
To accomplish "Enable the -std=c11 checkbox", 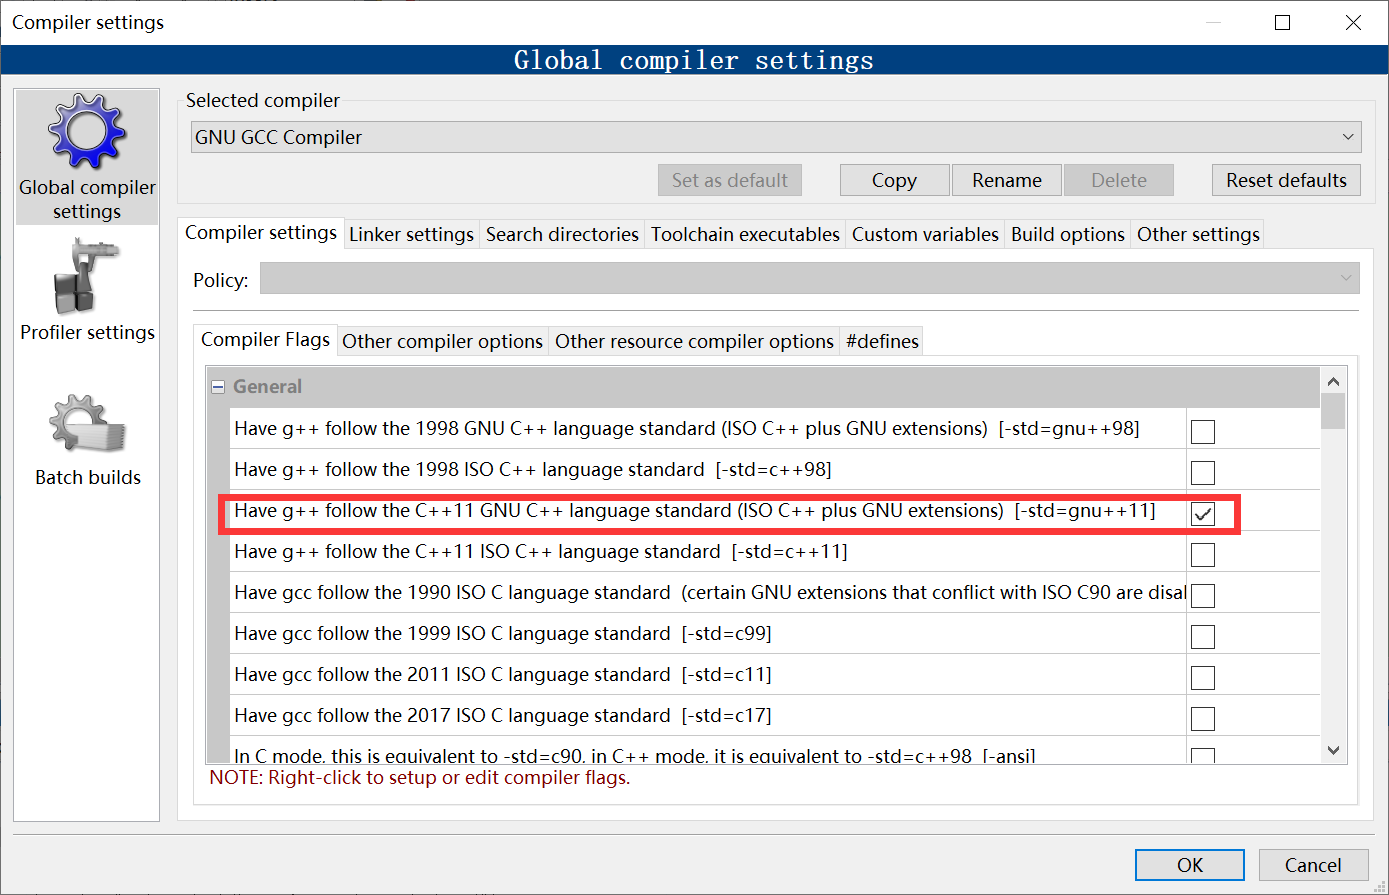I will tap(1203, 677).
